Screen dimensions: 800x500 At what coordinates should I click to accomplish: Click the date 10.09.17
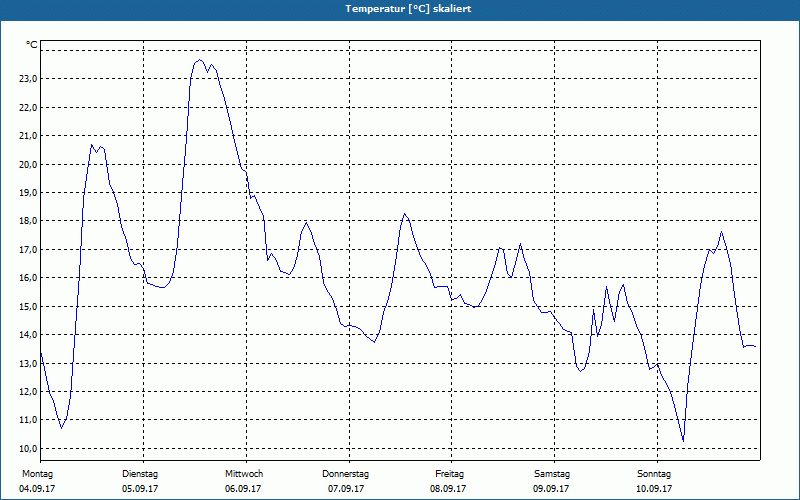pos(654,489)
